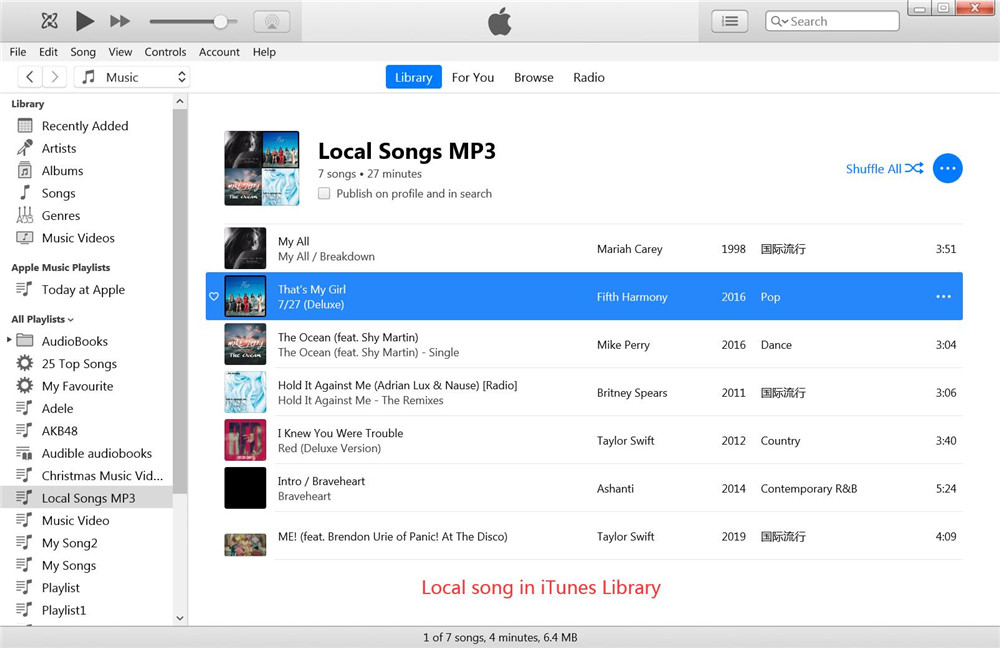The height and width of the screenshot is (648, 1000).
Task: Open the My Favourite smart playlist
Action: pos(77,386)
